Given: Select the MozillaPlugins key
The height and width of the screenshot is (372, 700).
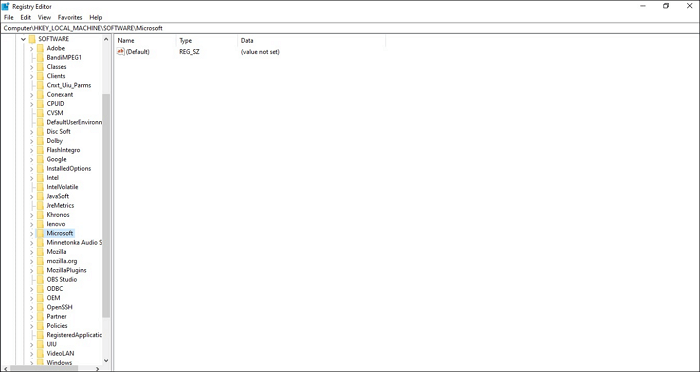Looking at the screenshot, I should click(67, 270).
